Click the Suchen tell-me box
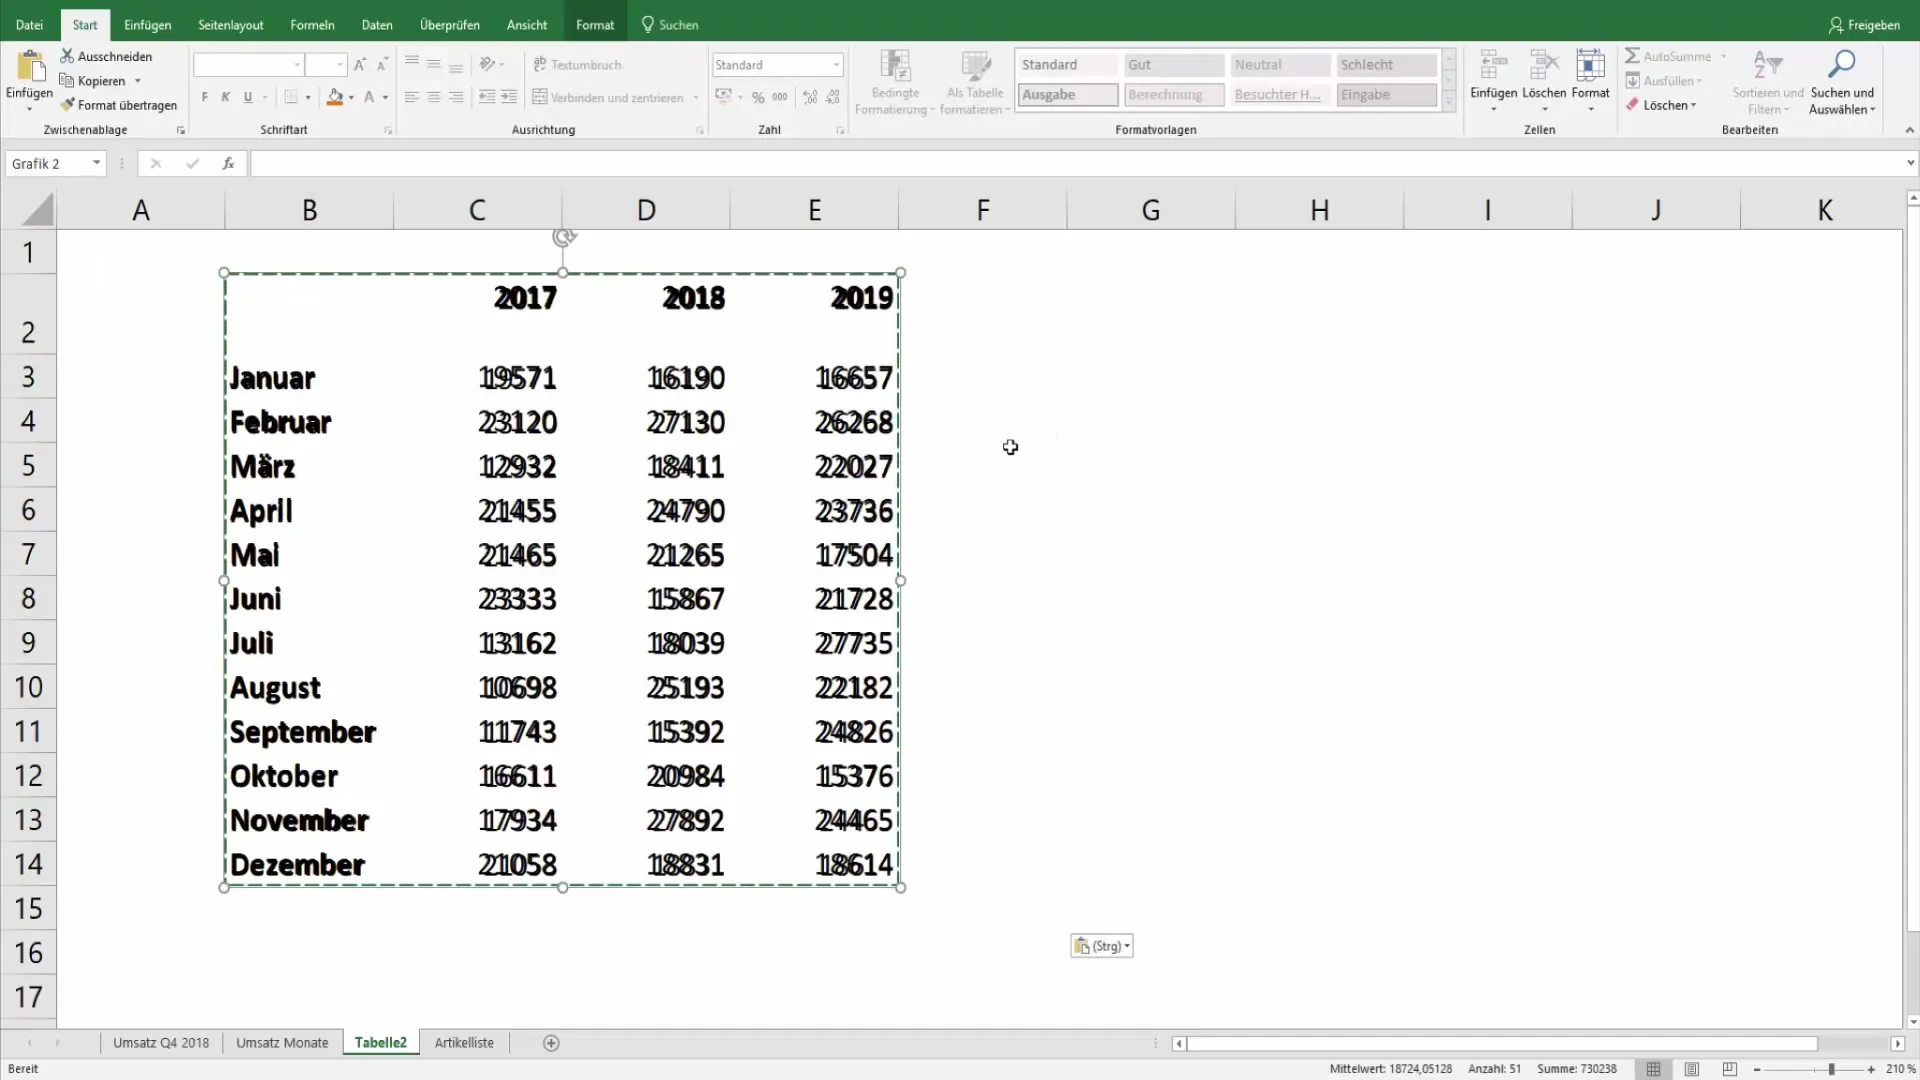Image resolution: width=1920 pixels, height=1080 pixels. (670, 25)
